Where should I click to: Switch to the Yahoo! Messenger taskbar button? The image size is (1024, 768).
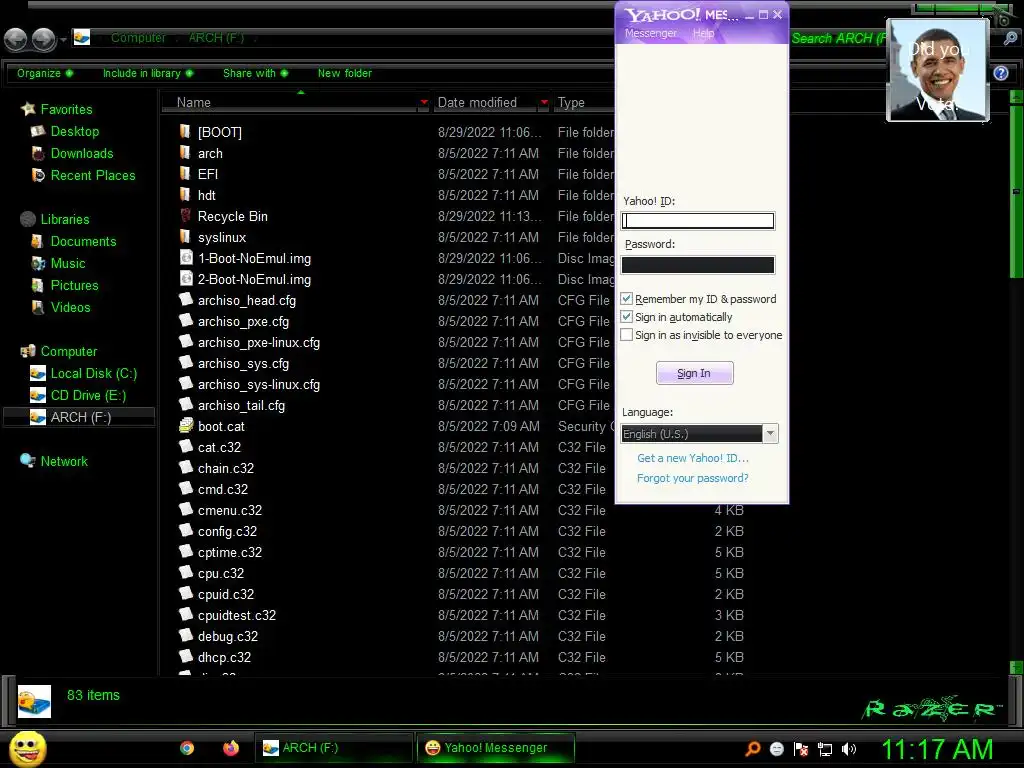coord(496,748)
